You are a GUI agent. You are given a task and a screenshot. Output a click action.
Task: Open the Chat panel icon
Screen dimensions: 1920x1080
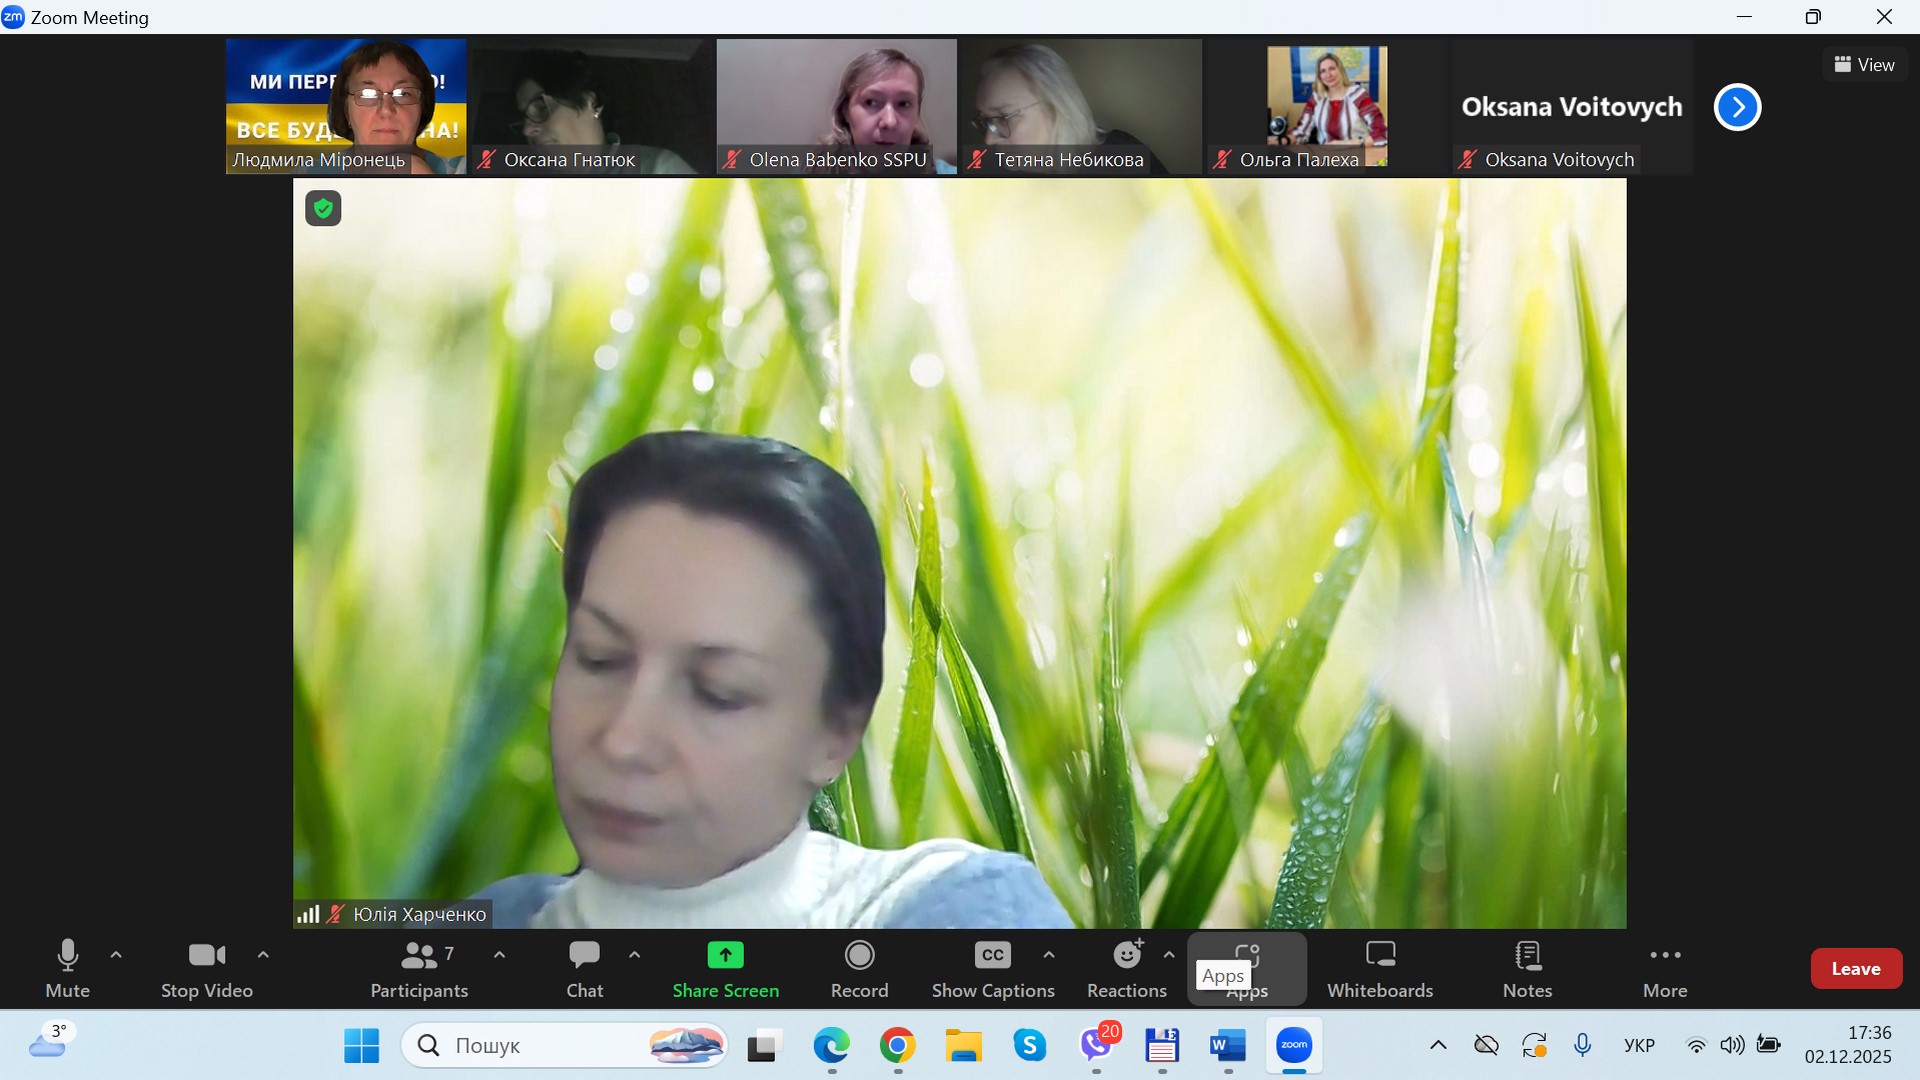click(584, 956)
